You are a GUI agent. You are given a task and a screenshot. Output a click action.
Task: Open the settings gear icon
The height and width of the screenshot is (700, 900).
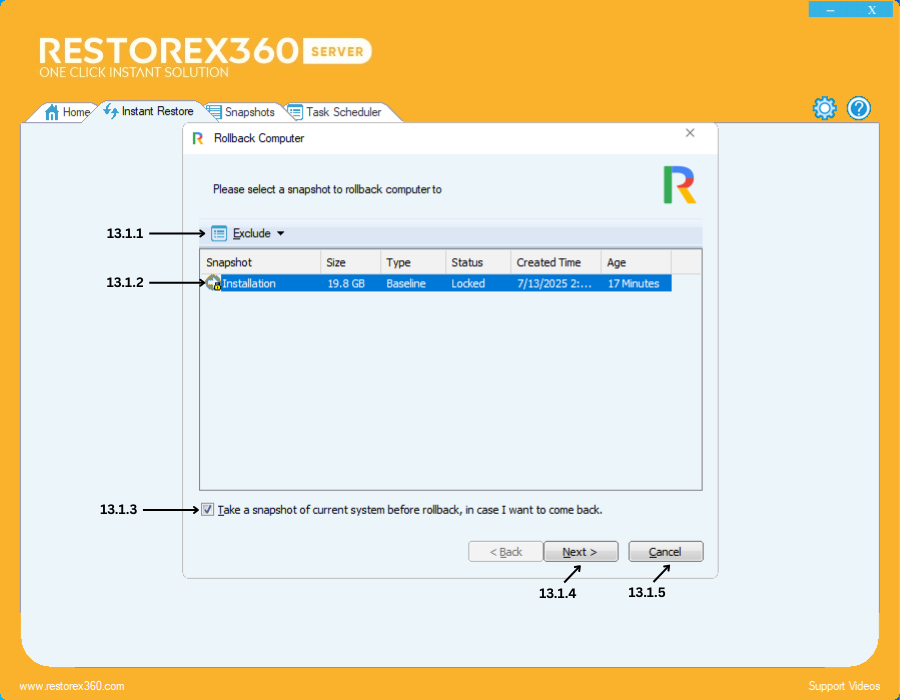click(x=824, y=108)
